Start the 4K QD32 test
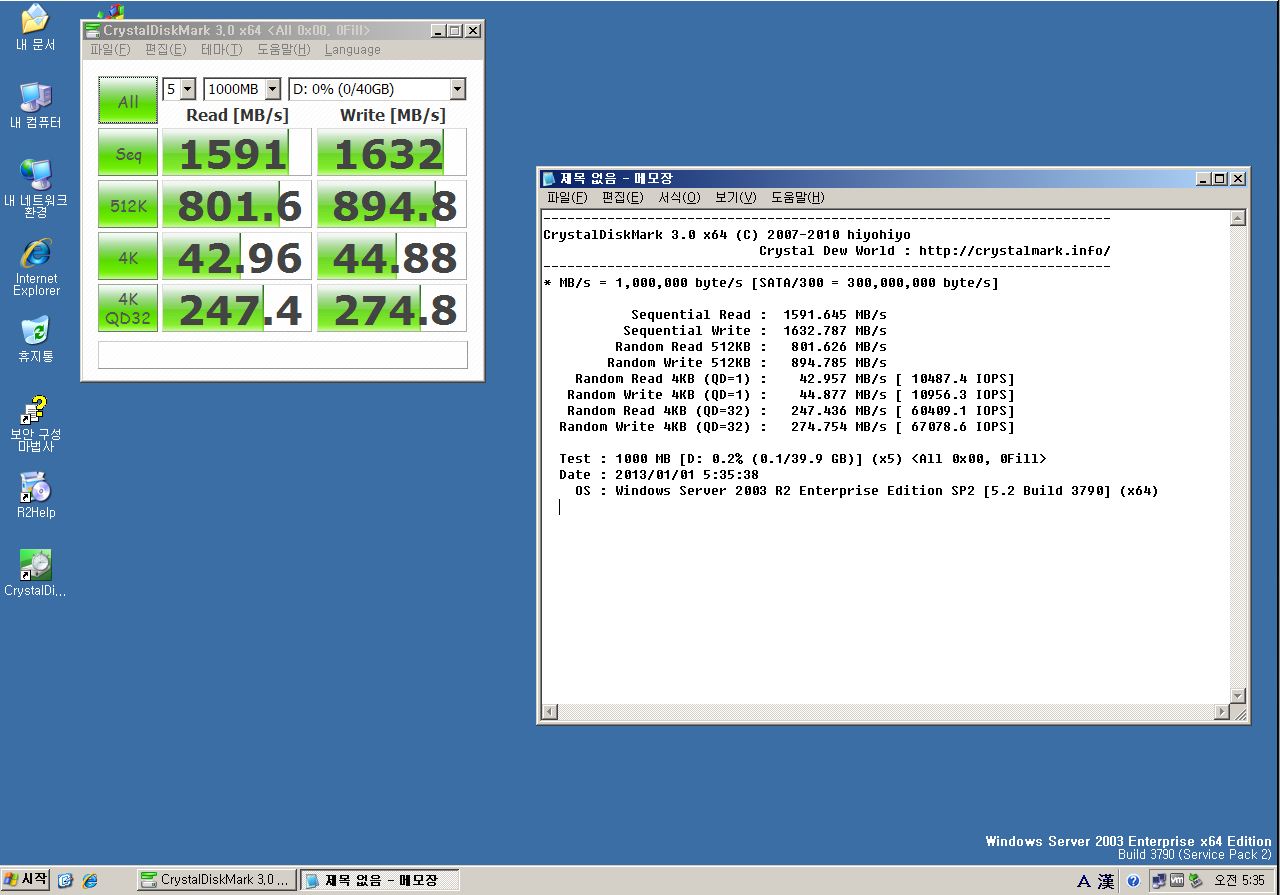 pos(128,309)
